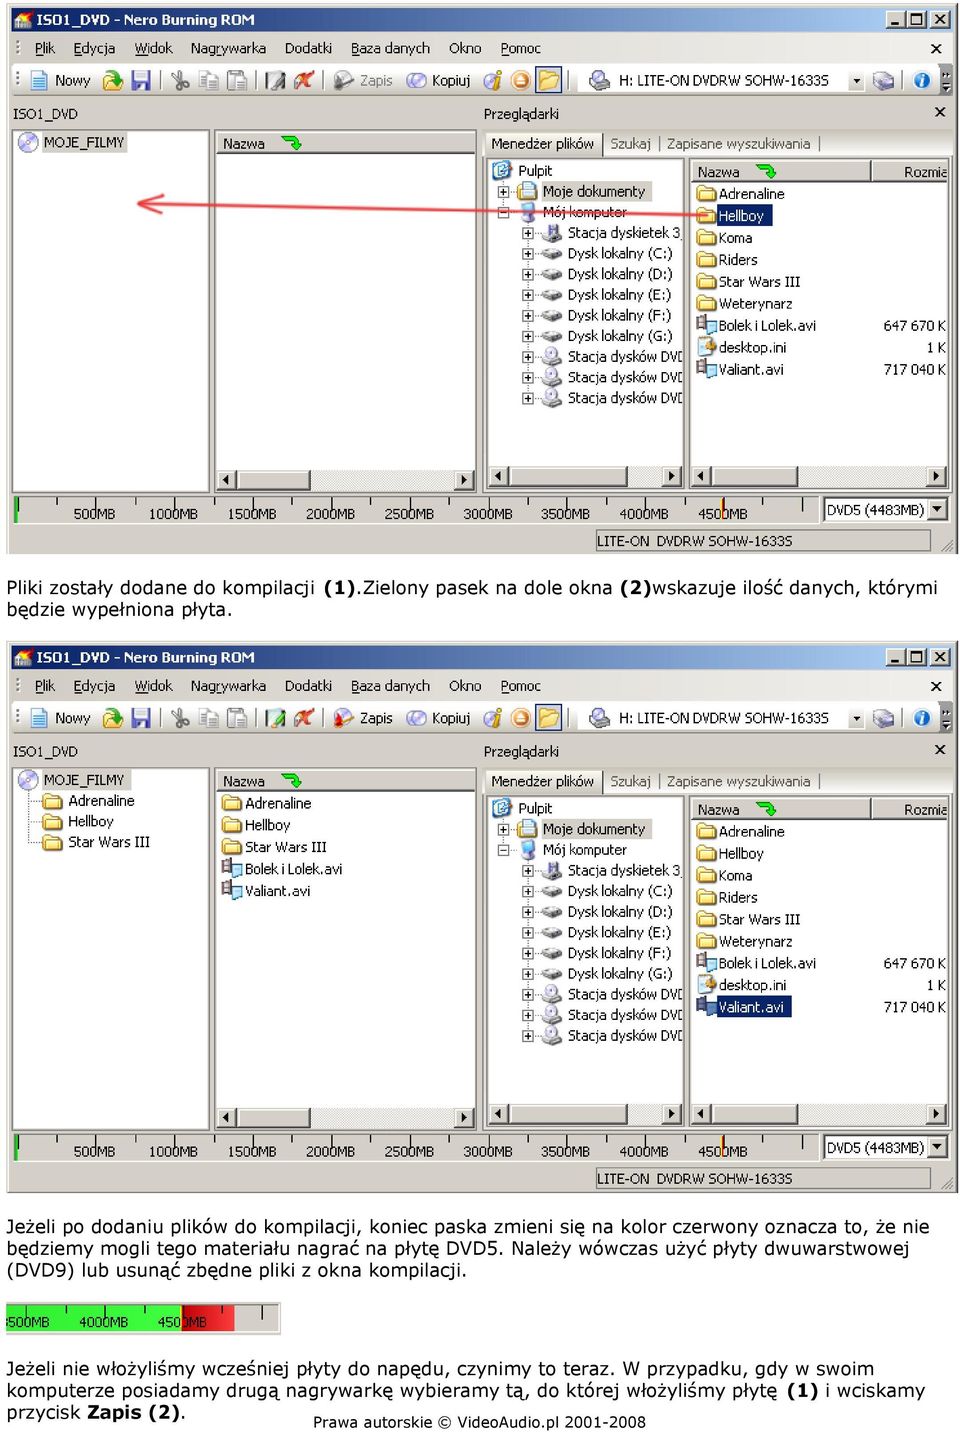Click the Cut scissors icon in the upper window

pyautogui.click(x=180, y=81)
